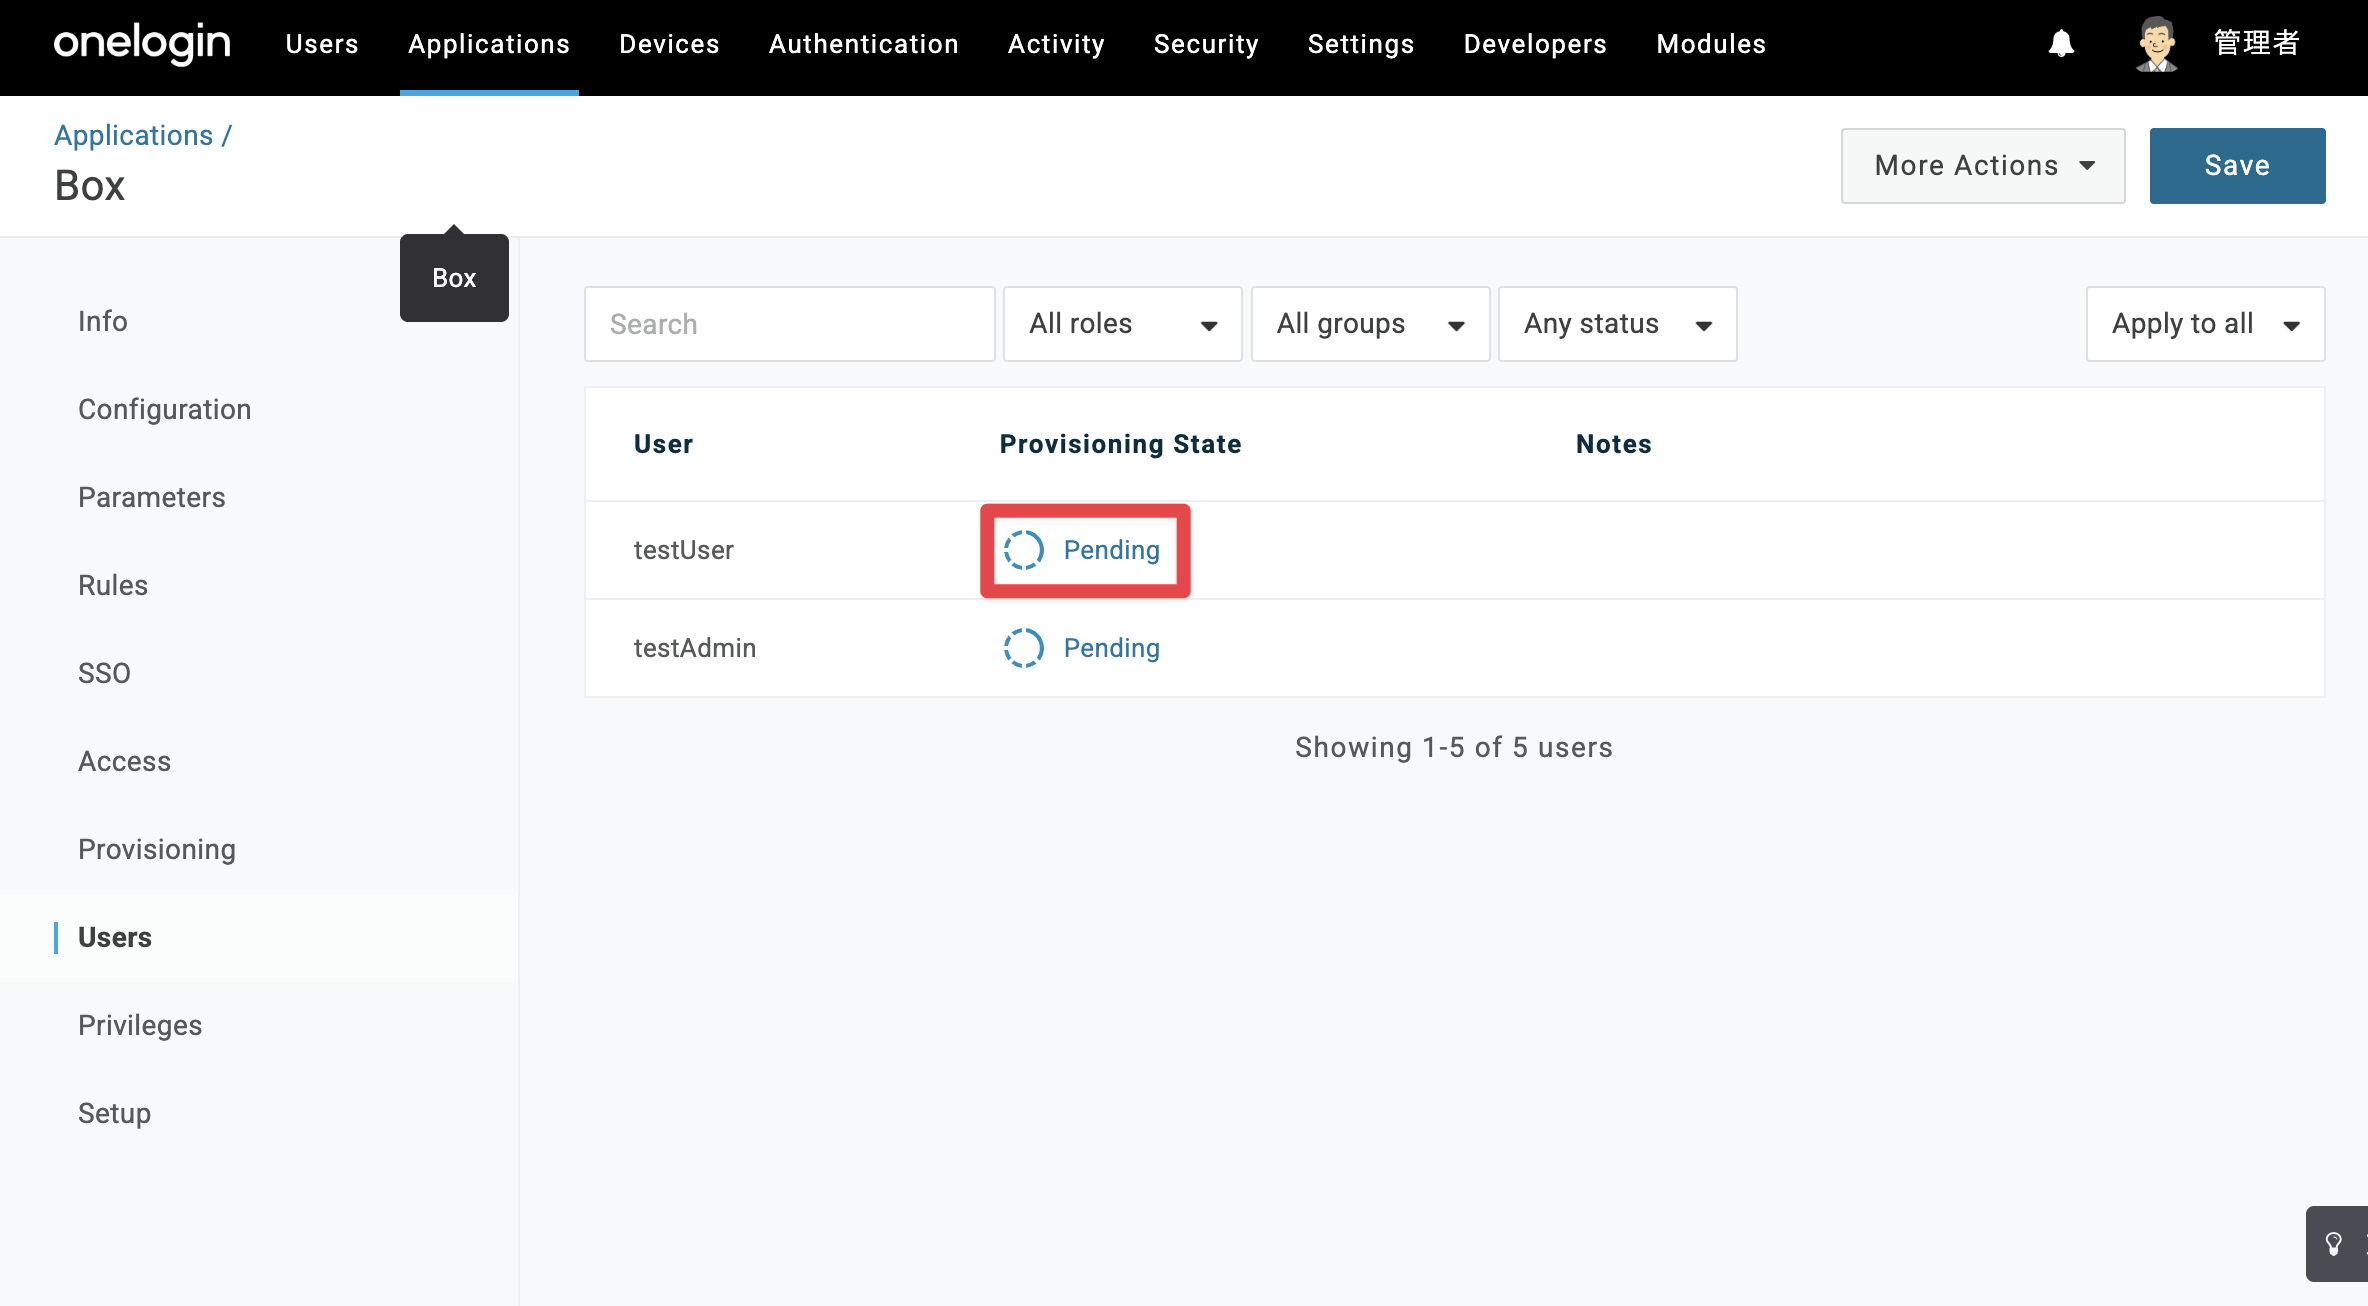Open the 管理者 account menu
The height and width of the screenshot is (1306, 2368).
[2256, 44]
